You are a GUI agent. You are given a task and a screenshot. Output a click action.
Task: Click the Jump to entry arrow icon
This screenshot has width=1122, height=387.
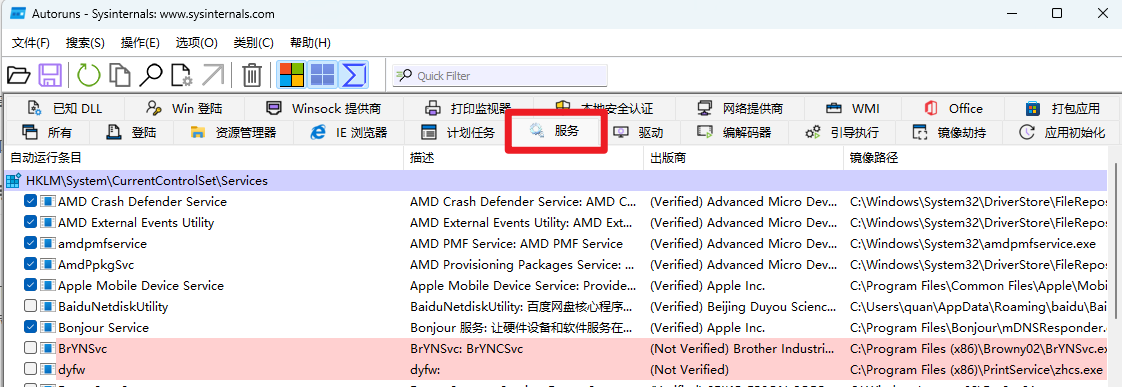[x=213, y=74]
